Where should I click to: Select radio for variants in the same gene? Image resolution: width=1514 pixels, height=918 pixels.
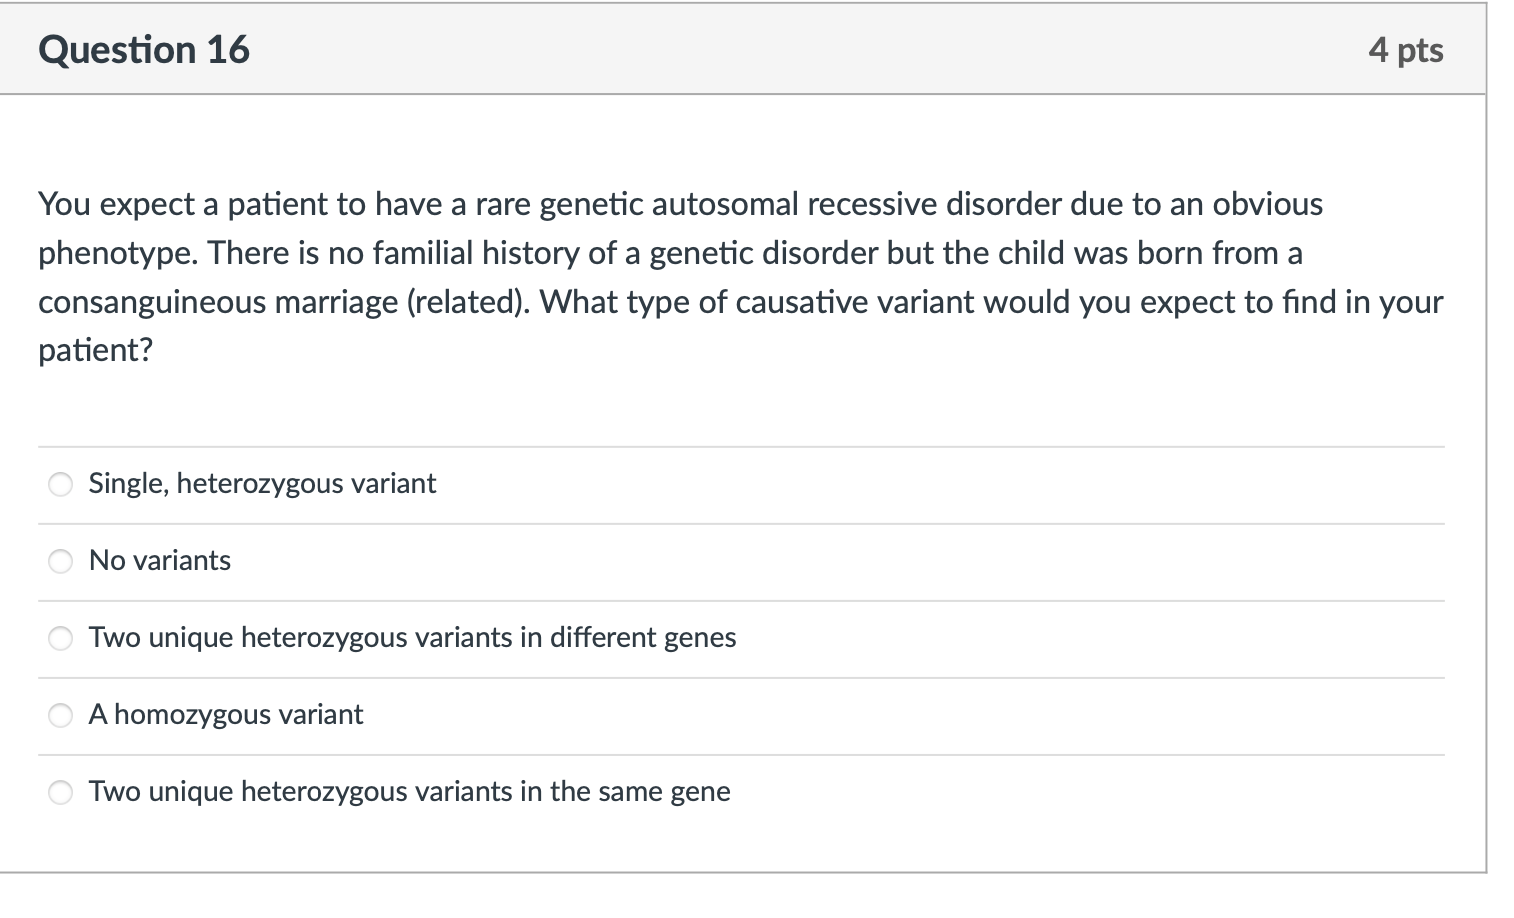tap(61, 792)
